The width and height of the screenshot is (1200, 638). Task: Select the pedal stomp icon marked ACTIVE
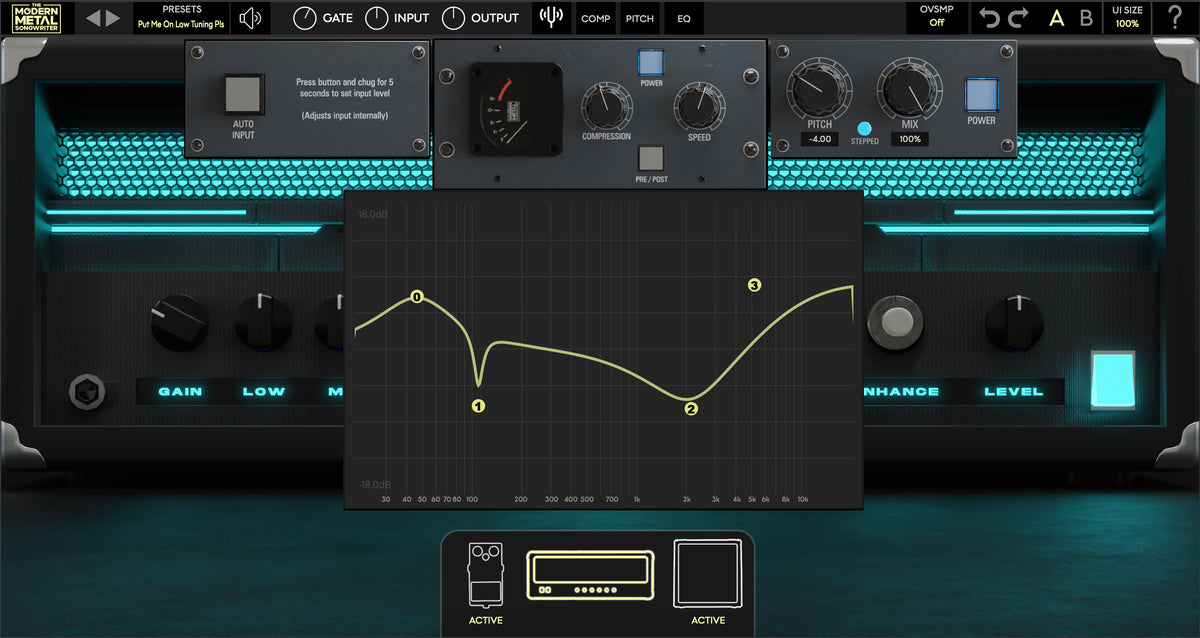point(485,575)
